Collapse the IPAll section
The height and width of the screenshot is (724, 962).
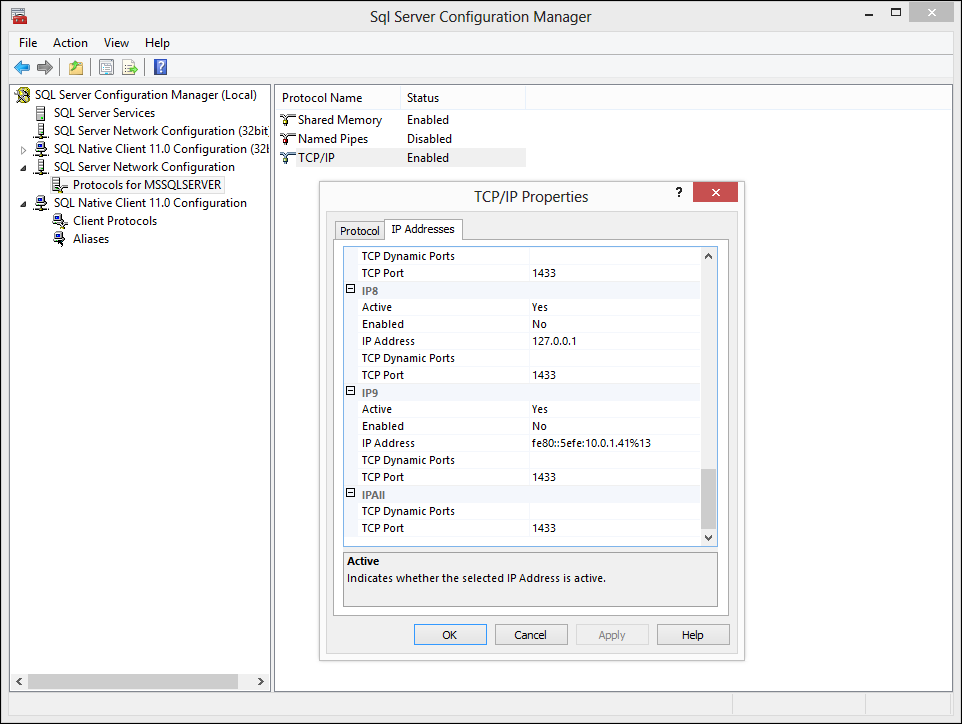coord(350,493)
